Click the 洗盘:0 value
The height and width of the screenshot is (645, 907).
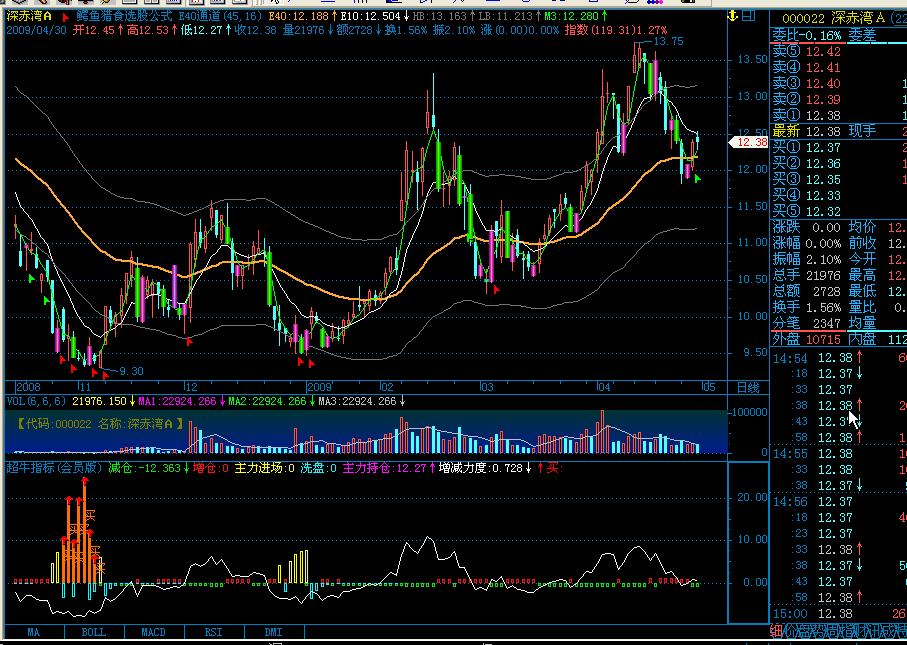(x=318, y=467)
